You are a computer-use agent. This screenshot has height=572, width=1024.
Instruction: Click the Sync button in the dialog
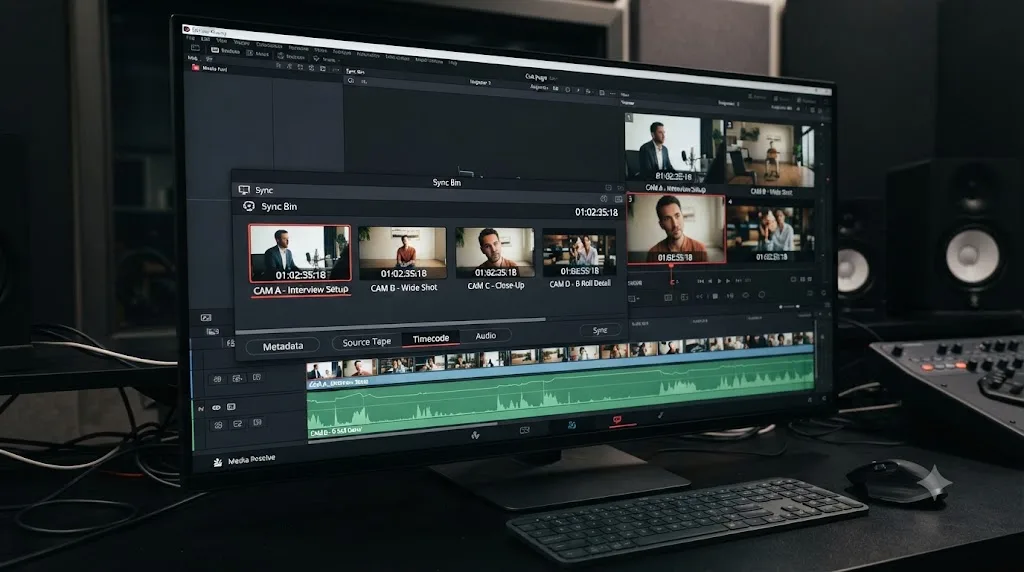(600, 330)
